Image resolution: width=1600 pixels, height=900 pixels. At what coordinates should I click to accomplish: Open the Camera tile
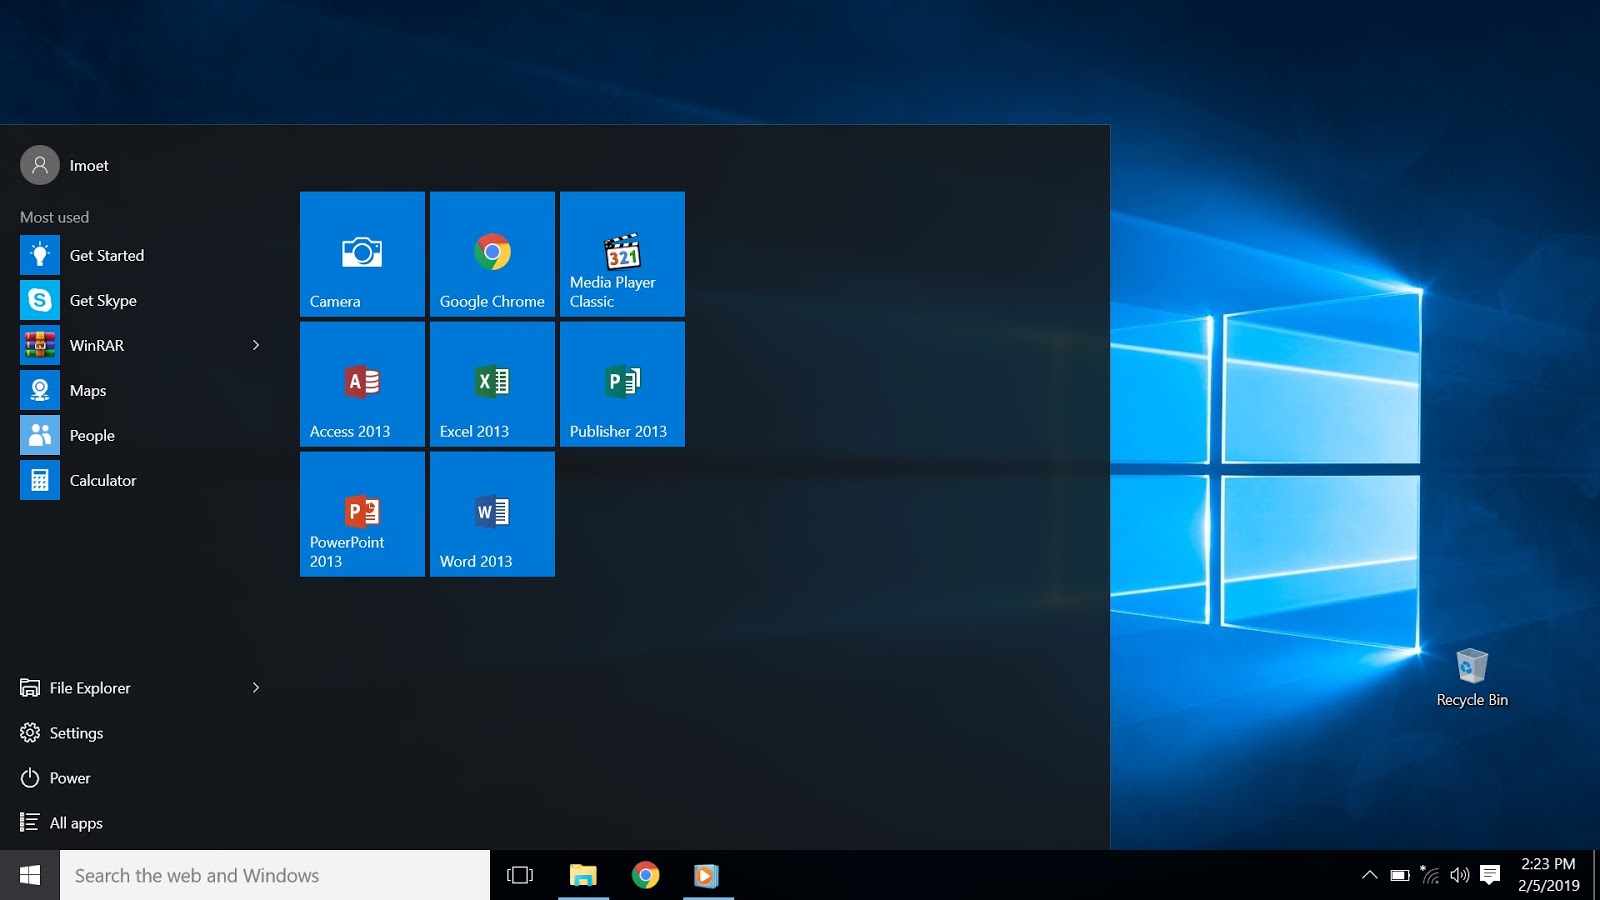(362, 254)
